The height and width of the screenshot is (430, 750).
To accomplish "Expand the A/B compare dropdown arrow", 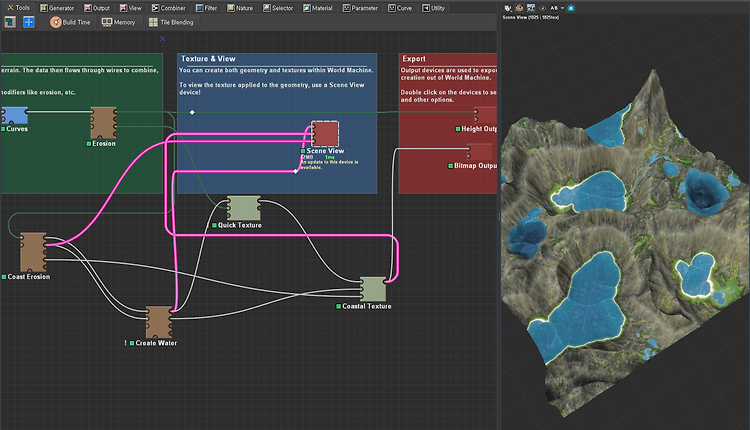I will 562,8.
